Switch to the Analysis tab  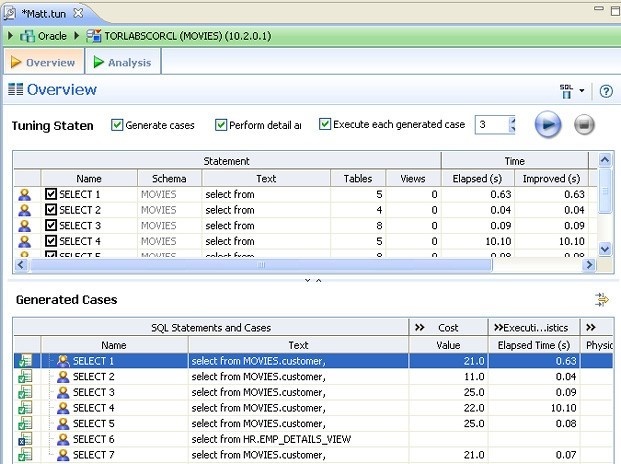pyautogui.click(x=123, y=62)
